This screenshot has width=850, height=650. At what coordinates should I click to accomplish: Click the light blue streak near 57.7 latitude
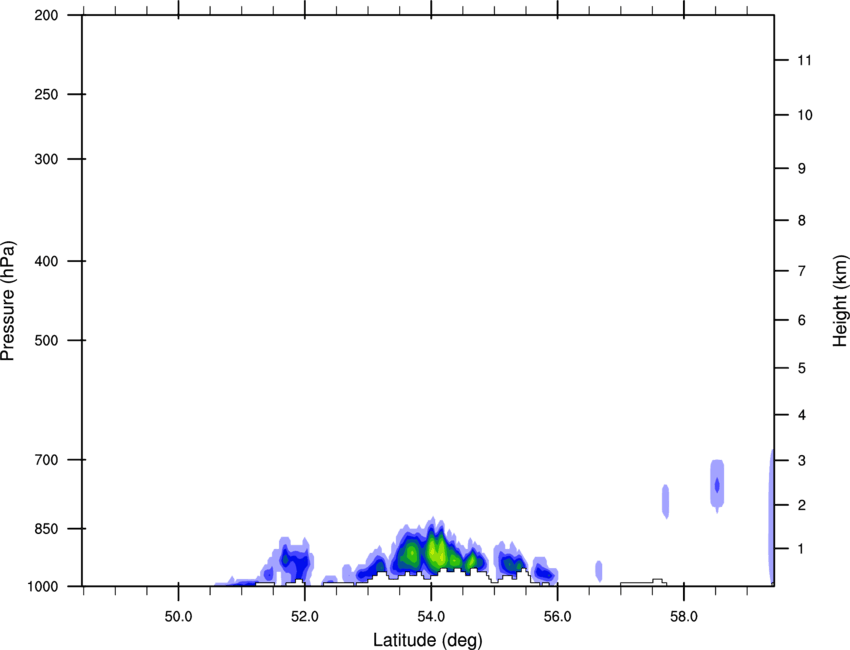[x=666, y=501]
